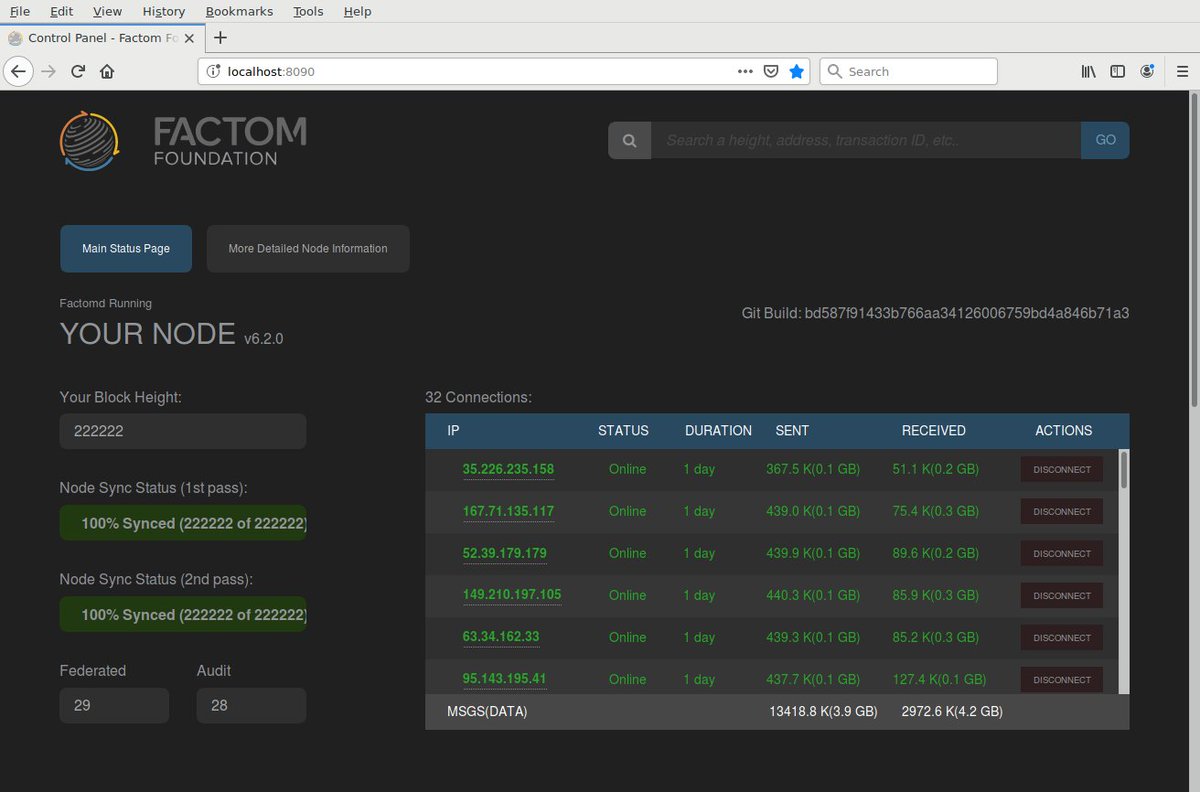Image resolution: width=1200 pixels, height=792 pixels.
Task: Open IP link 95.143.195.41
Action: (504, 679)
